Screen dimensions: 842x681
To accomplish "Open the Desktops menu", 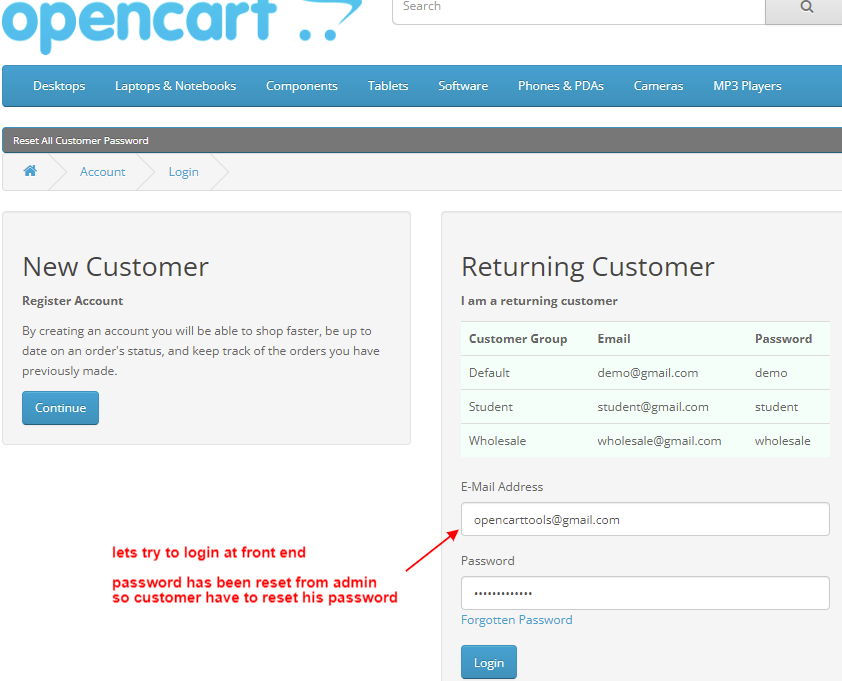I will pos(59,86).
